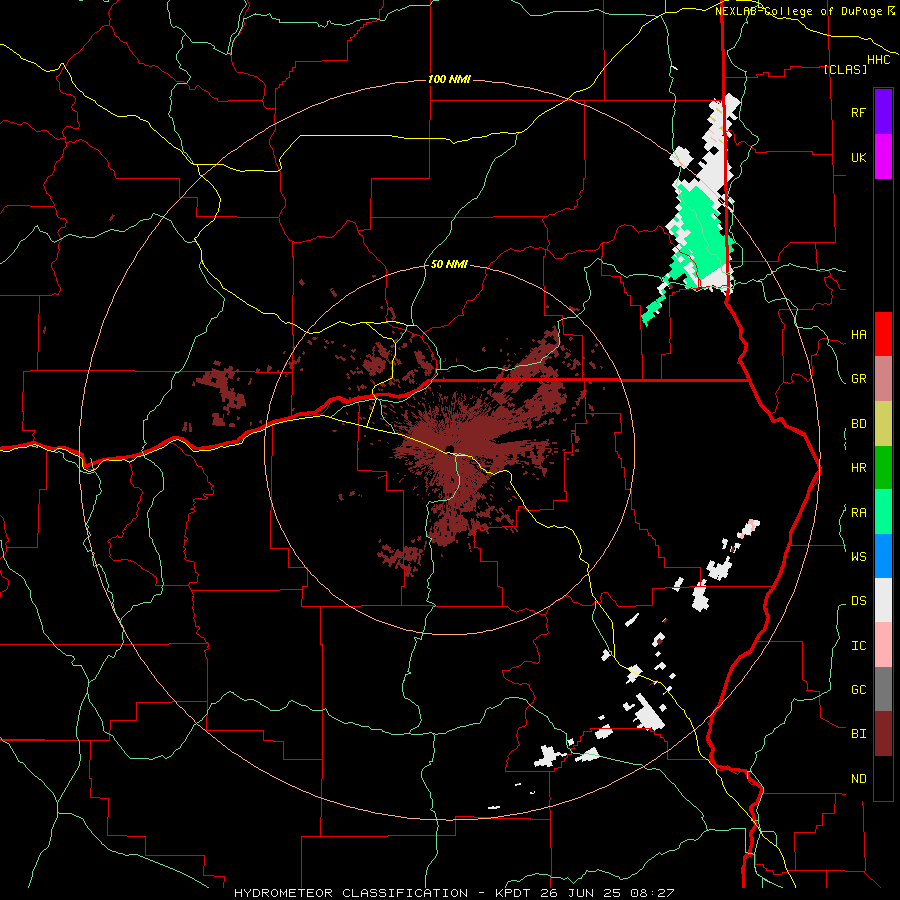Click the 'UK' legend label
Image resolution: width=900 pixels, height=900 pixels.
tap(858, 158)
